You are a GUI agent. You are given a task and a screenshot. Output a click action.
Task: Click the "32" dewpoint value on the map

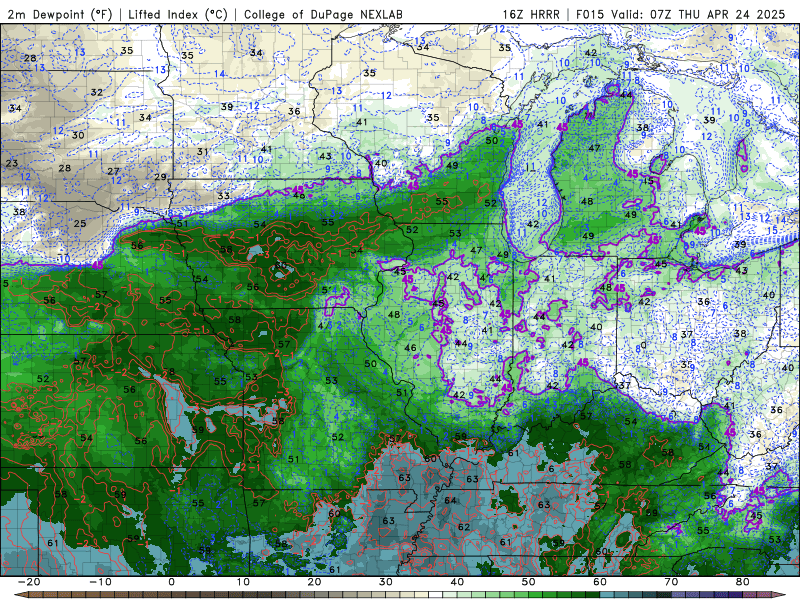coord(96,92)
